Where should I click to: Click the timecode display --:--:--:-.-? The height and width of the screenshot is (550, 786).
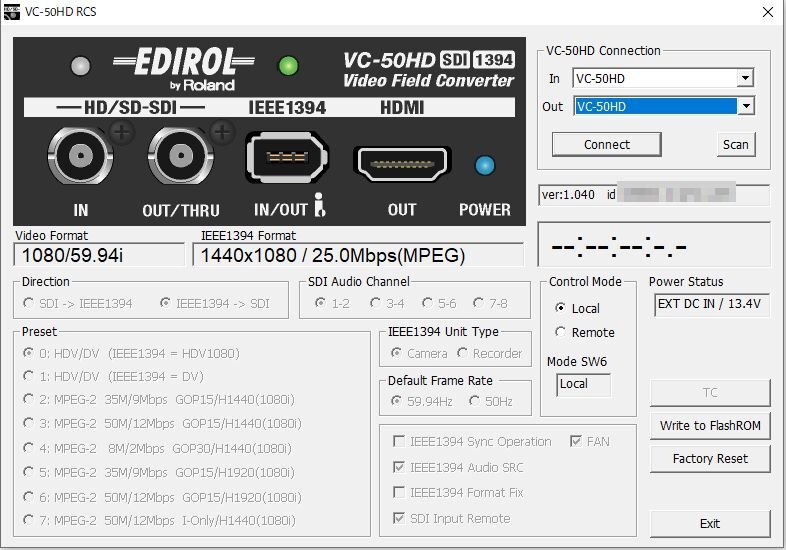654,244
